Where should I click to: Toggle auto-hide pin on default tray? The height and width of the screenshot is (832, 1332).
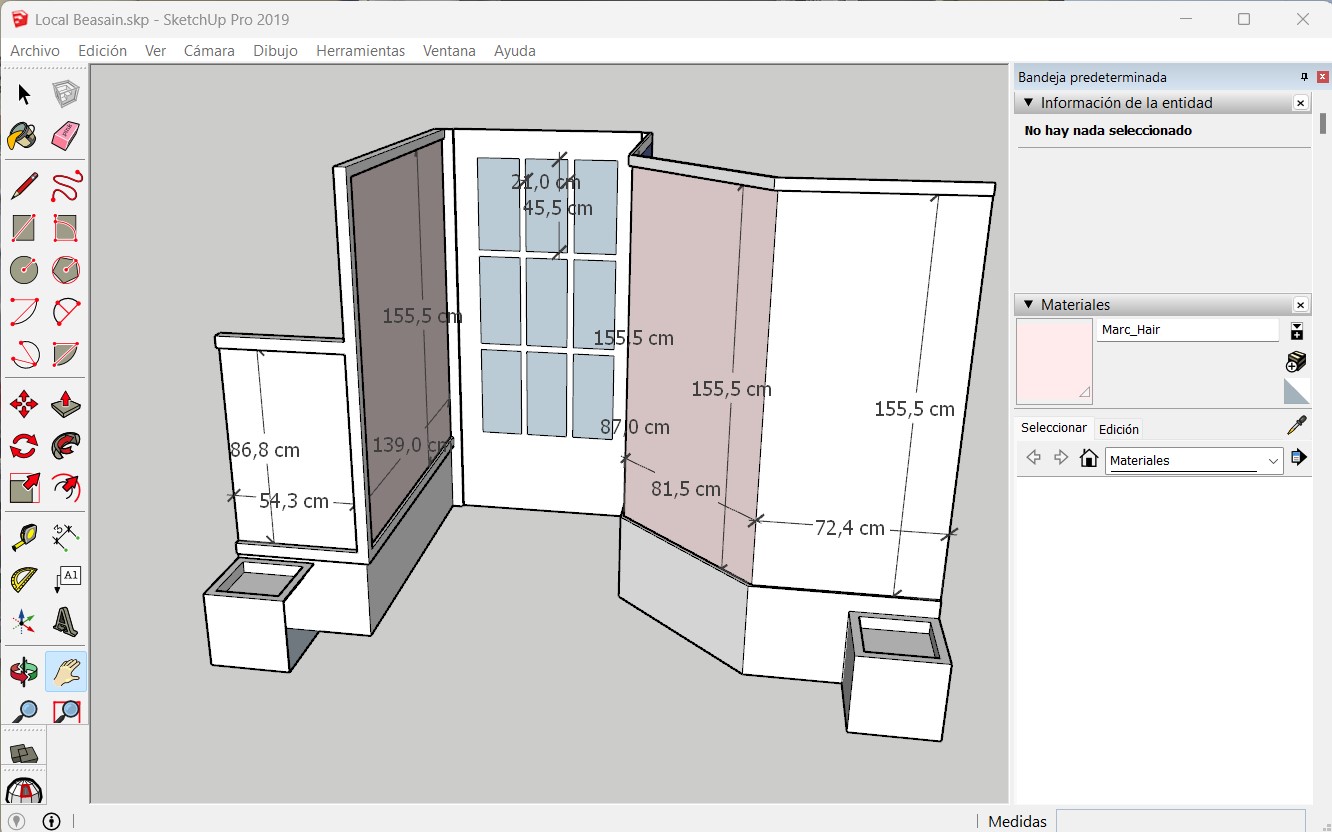coord(1304,77)
